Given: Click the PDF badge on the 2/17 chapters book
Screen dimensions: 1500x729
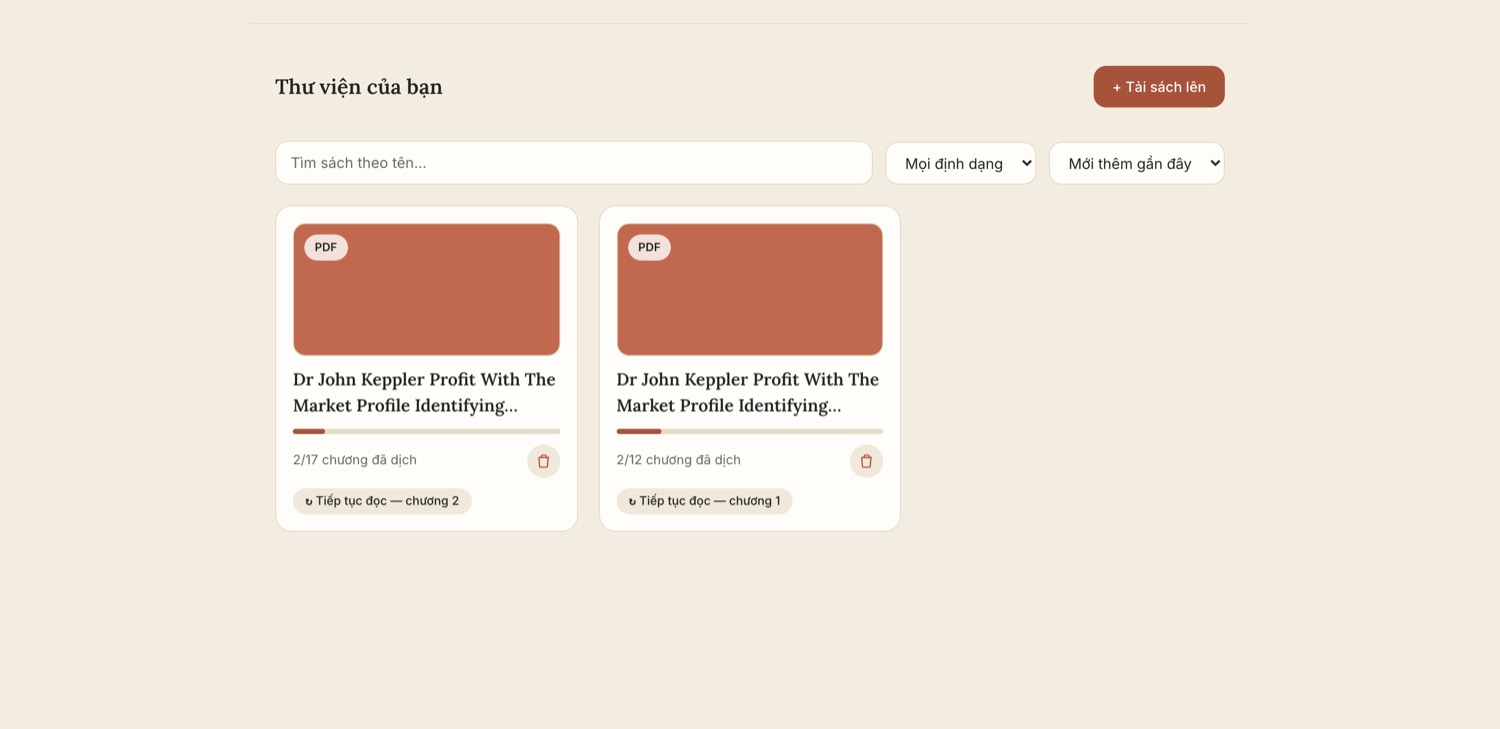Looking at the screenshot, I should point(326,247).
